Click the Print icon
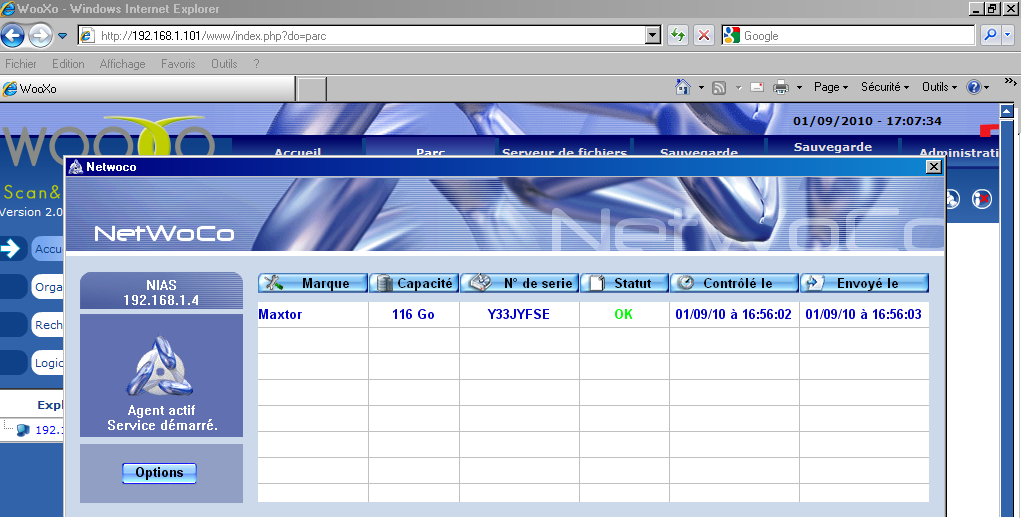The image size is (1021, 518). pyautogui.click(x=781, y=87)
